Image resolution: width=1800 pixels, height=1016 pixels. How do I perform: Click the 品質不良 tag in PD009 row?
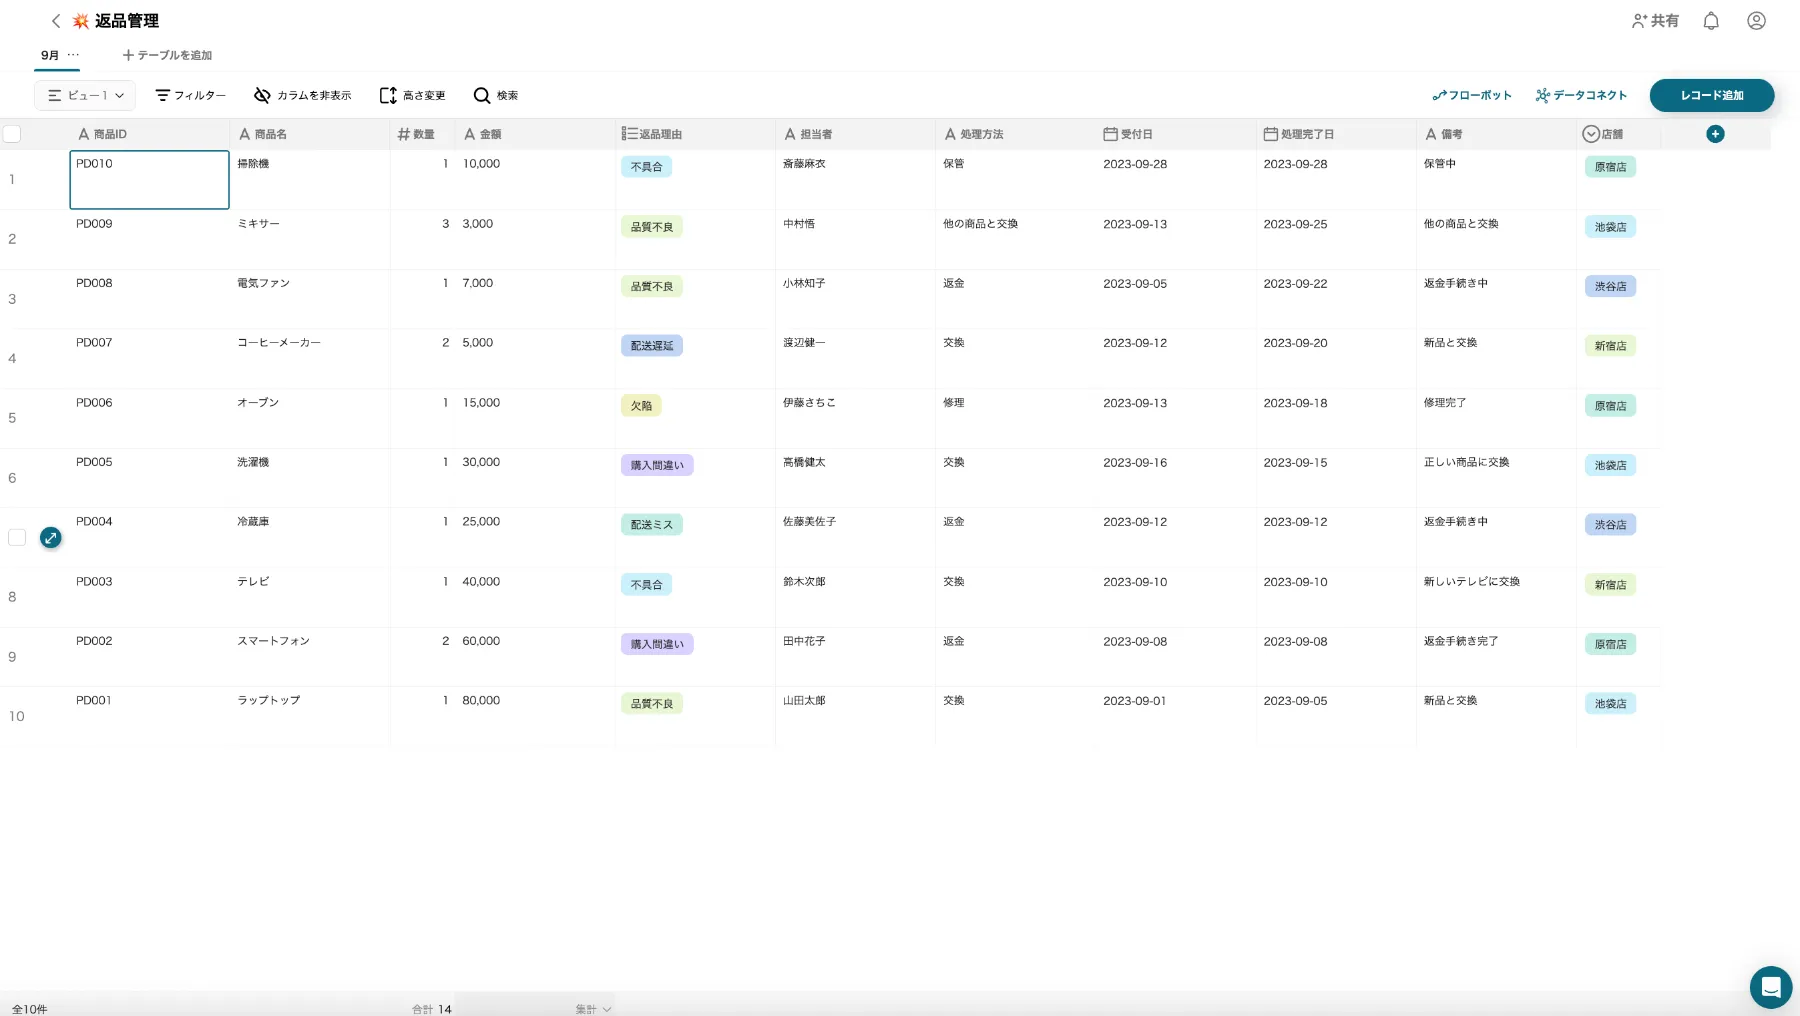point(652,227)
